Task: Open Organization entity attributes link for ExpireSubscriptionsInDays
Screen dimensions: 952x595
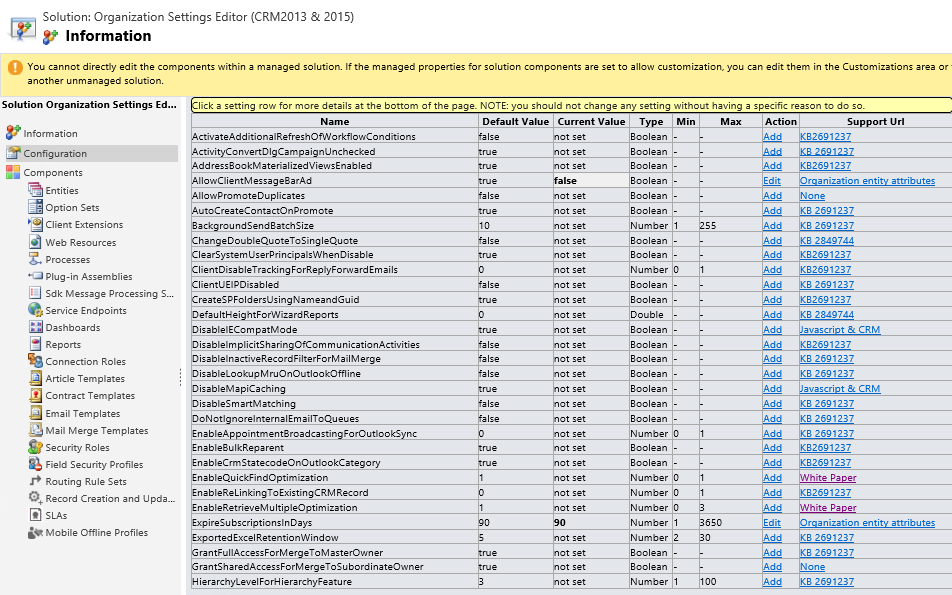Action: pyautogui.click(x=867, y=522)
